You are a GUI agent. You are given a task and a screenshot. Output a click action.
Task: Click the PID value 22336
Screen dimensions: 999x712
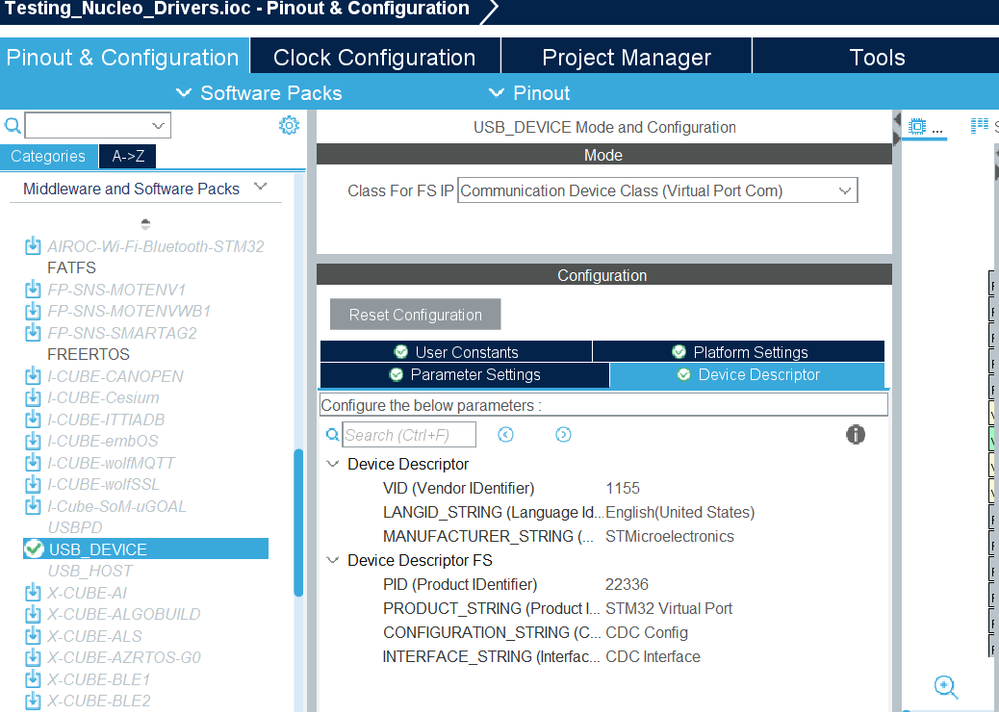pos(627,585)
